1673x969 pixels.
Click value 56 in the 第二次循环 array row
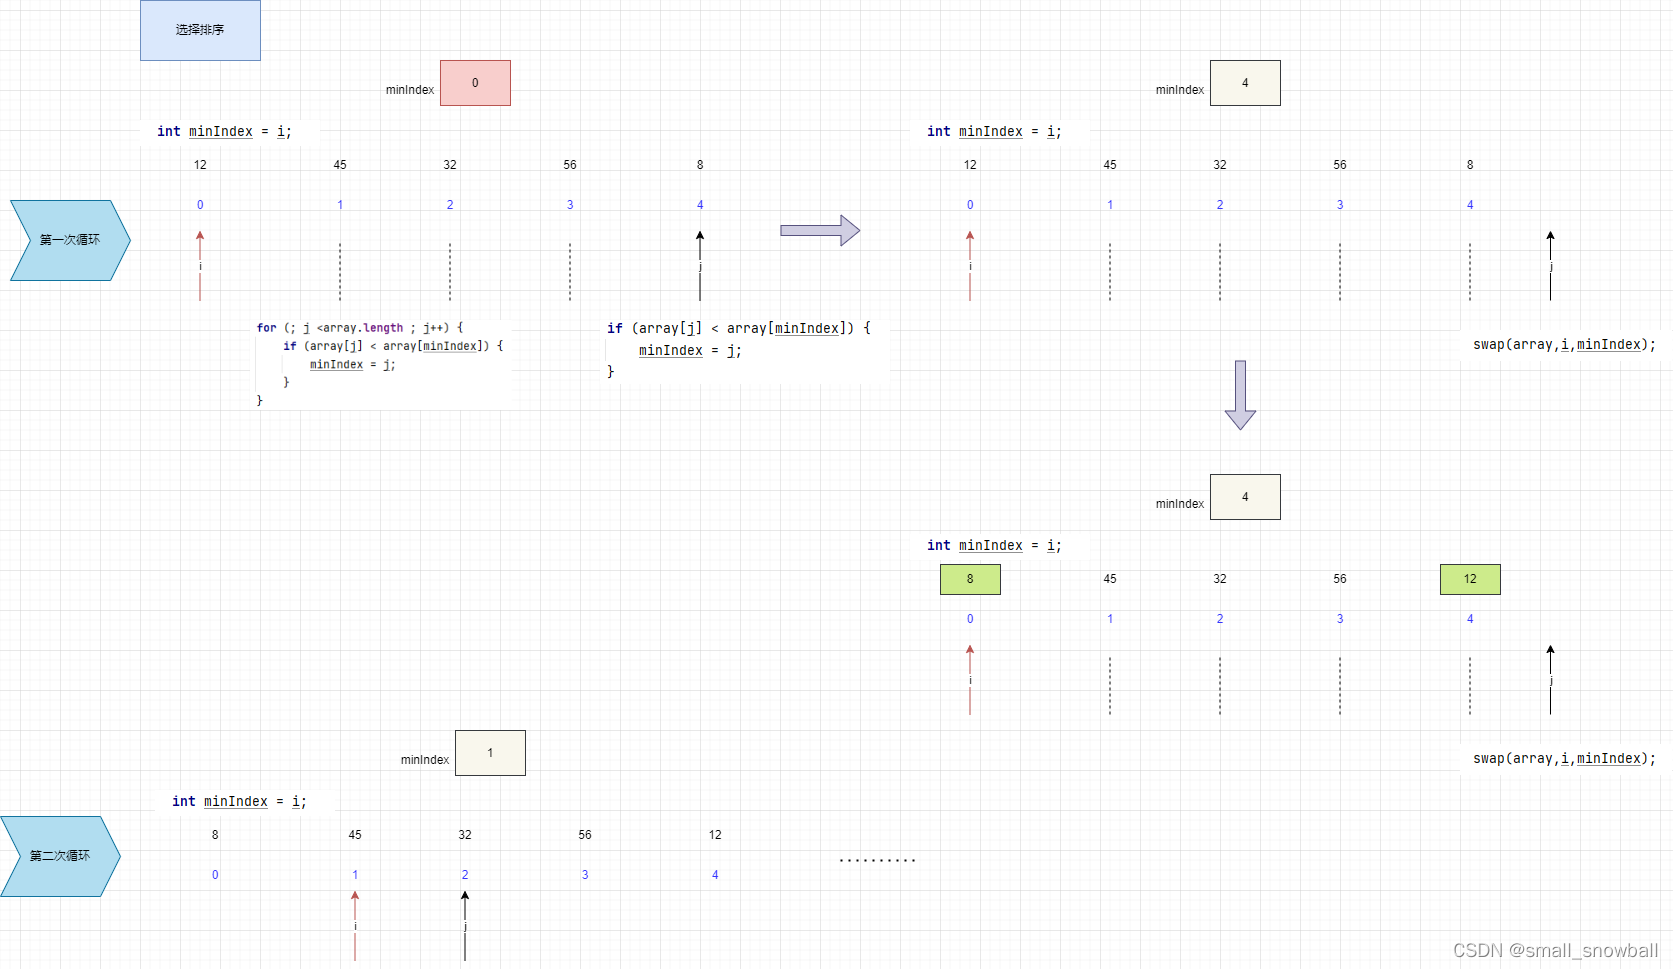click(585, 835)
